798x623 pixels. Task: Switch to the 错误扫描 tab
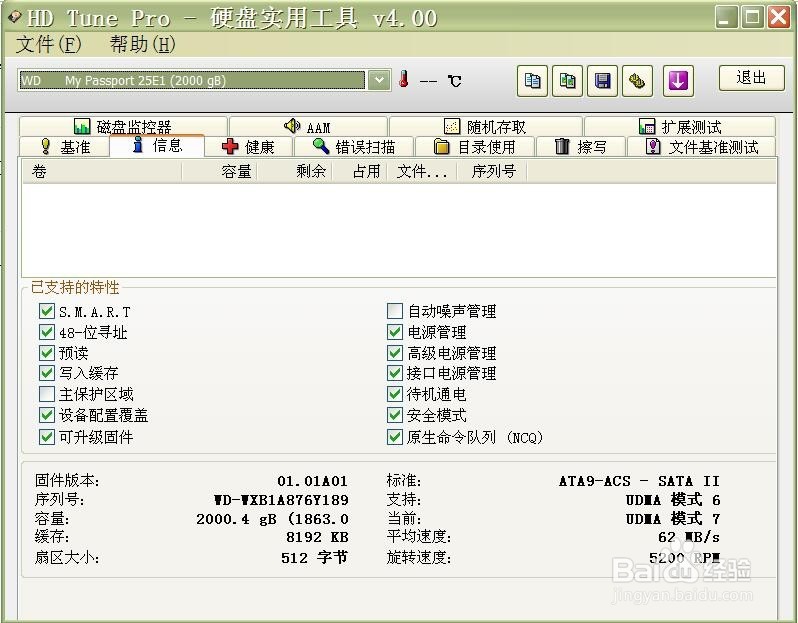[354, 147]
